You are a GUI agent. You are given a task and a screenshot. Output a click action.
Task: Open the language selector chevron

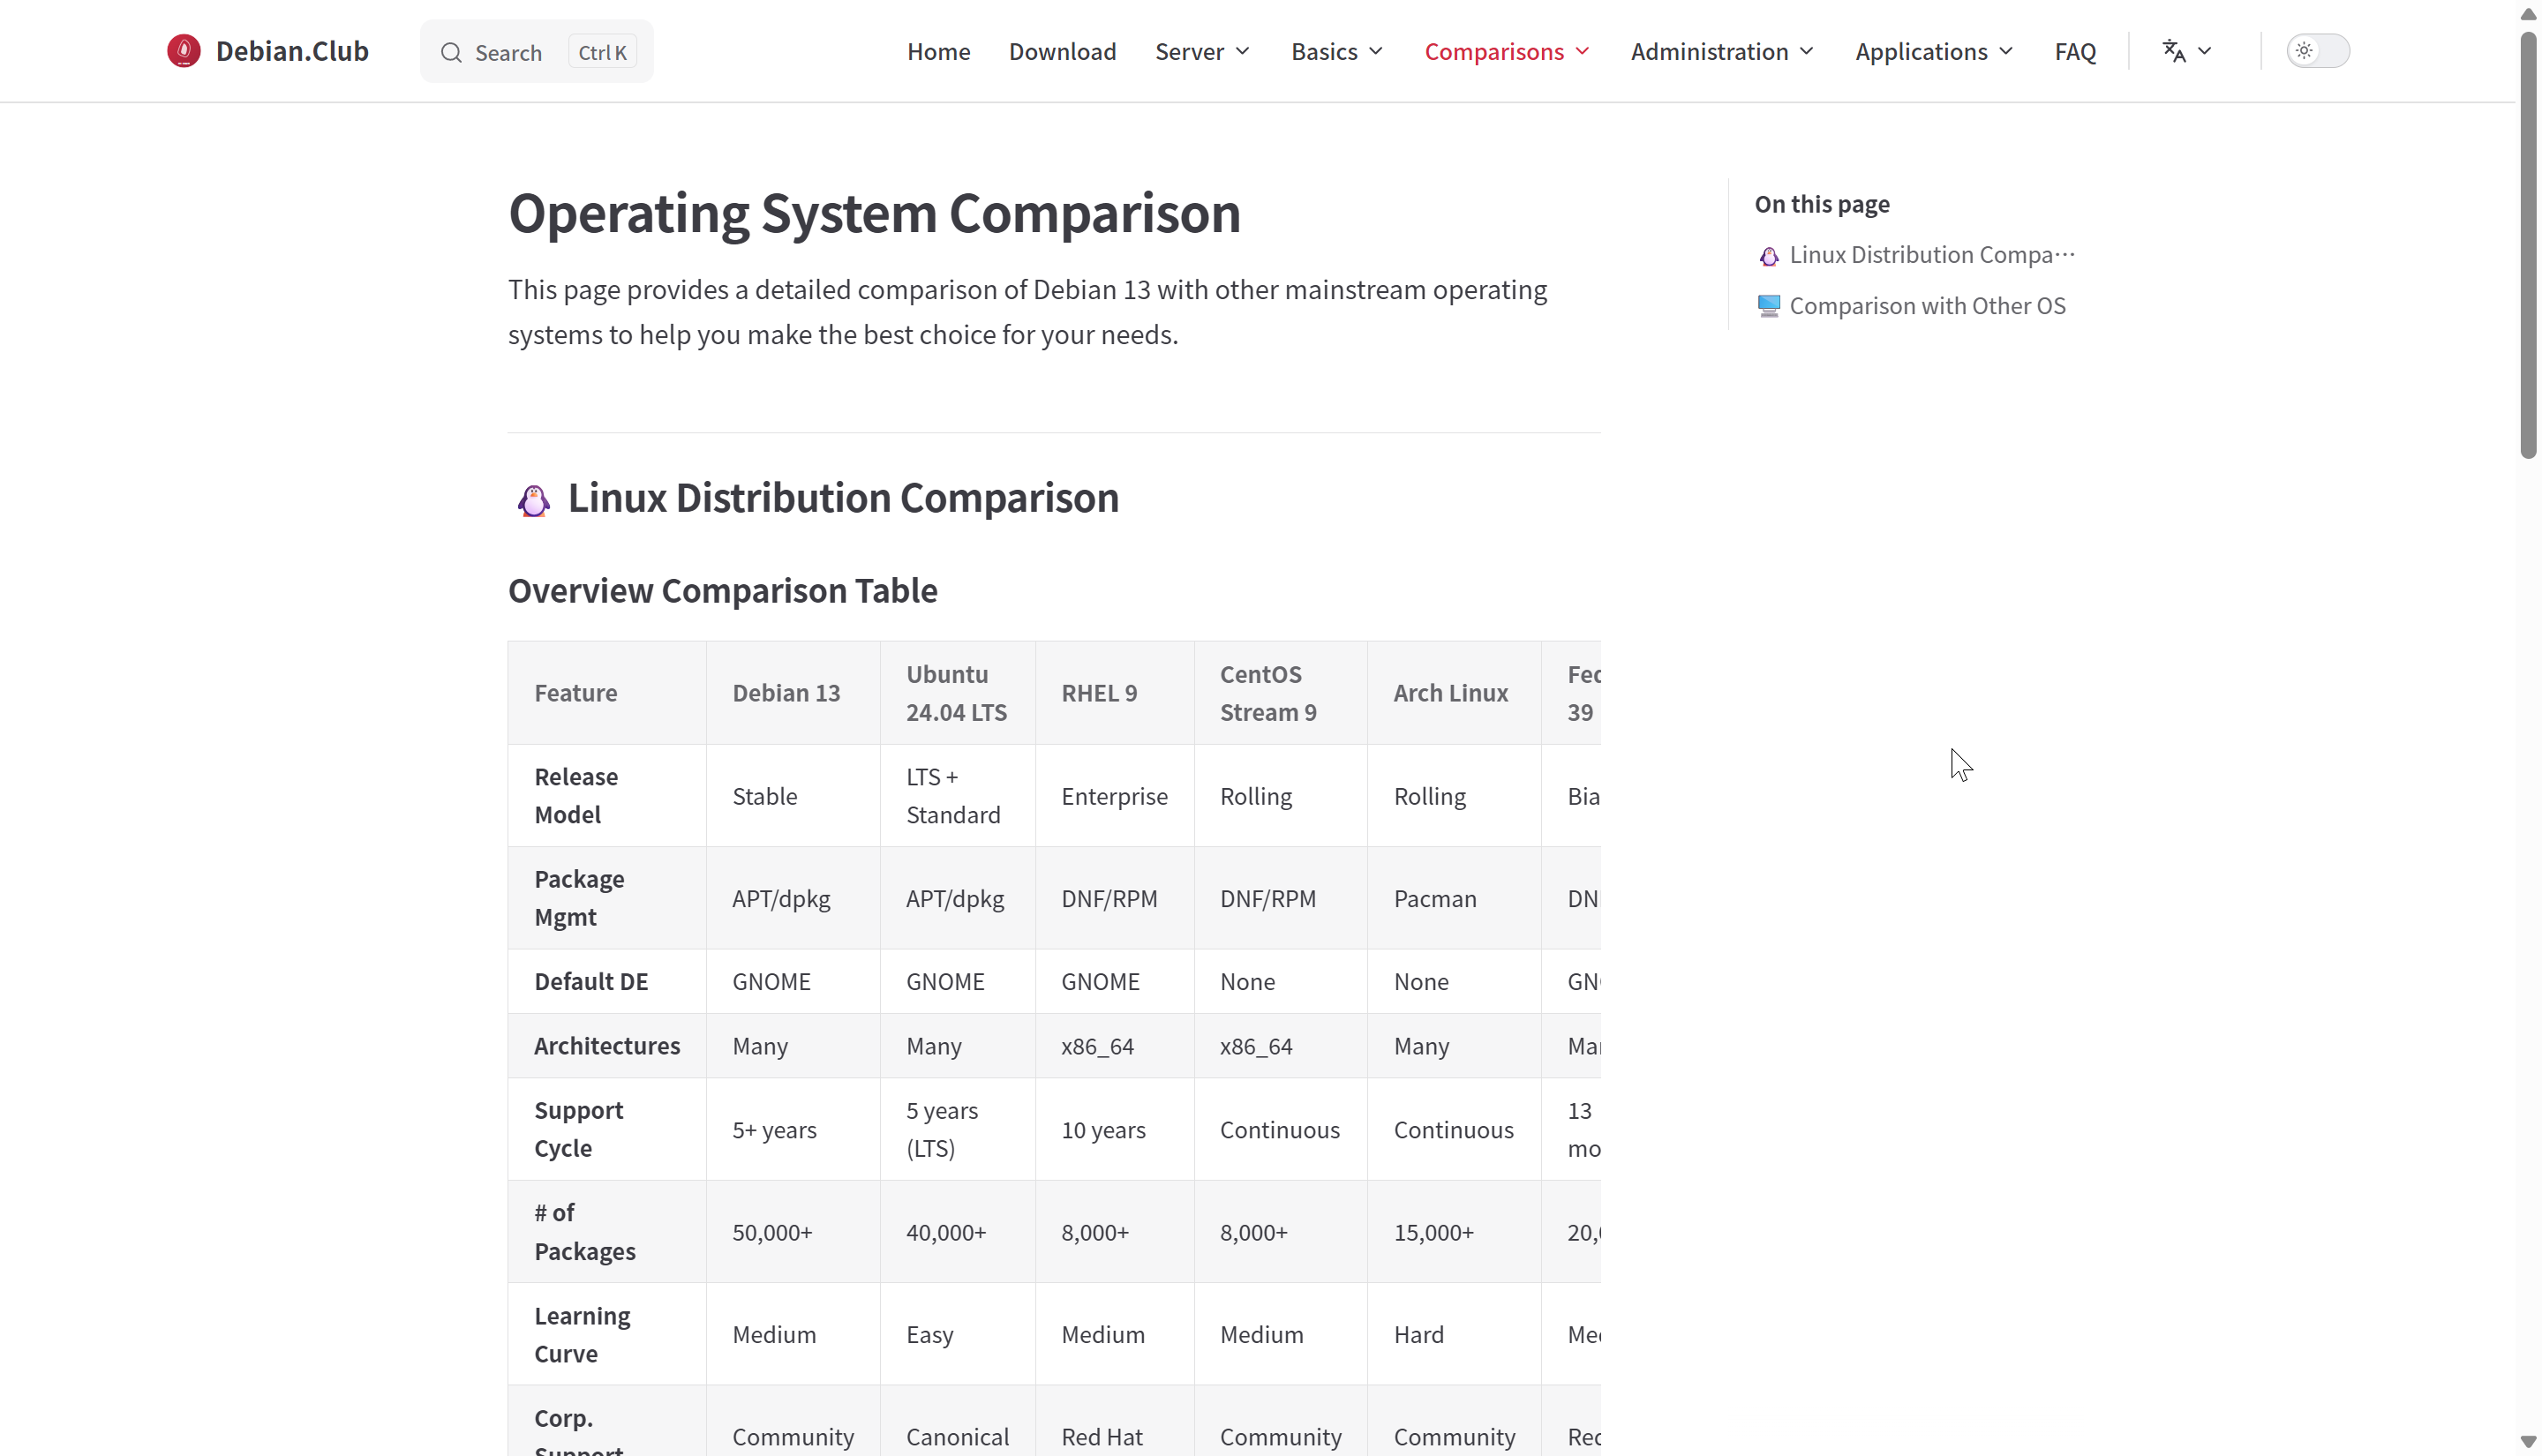[x=2204, y=51]
